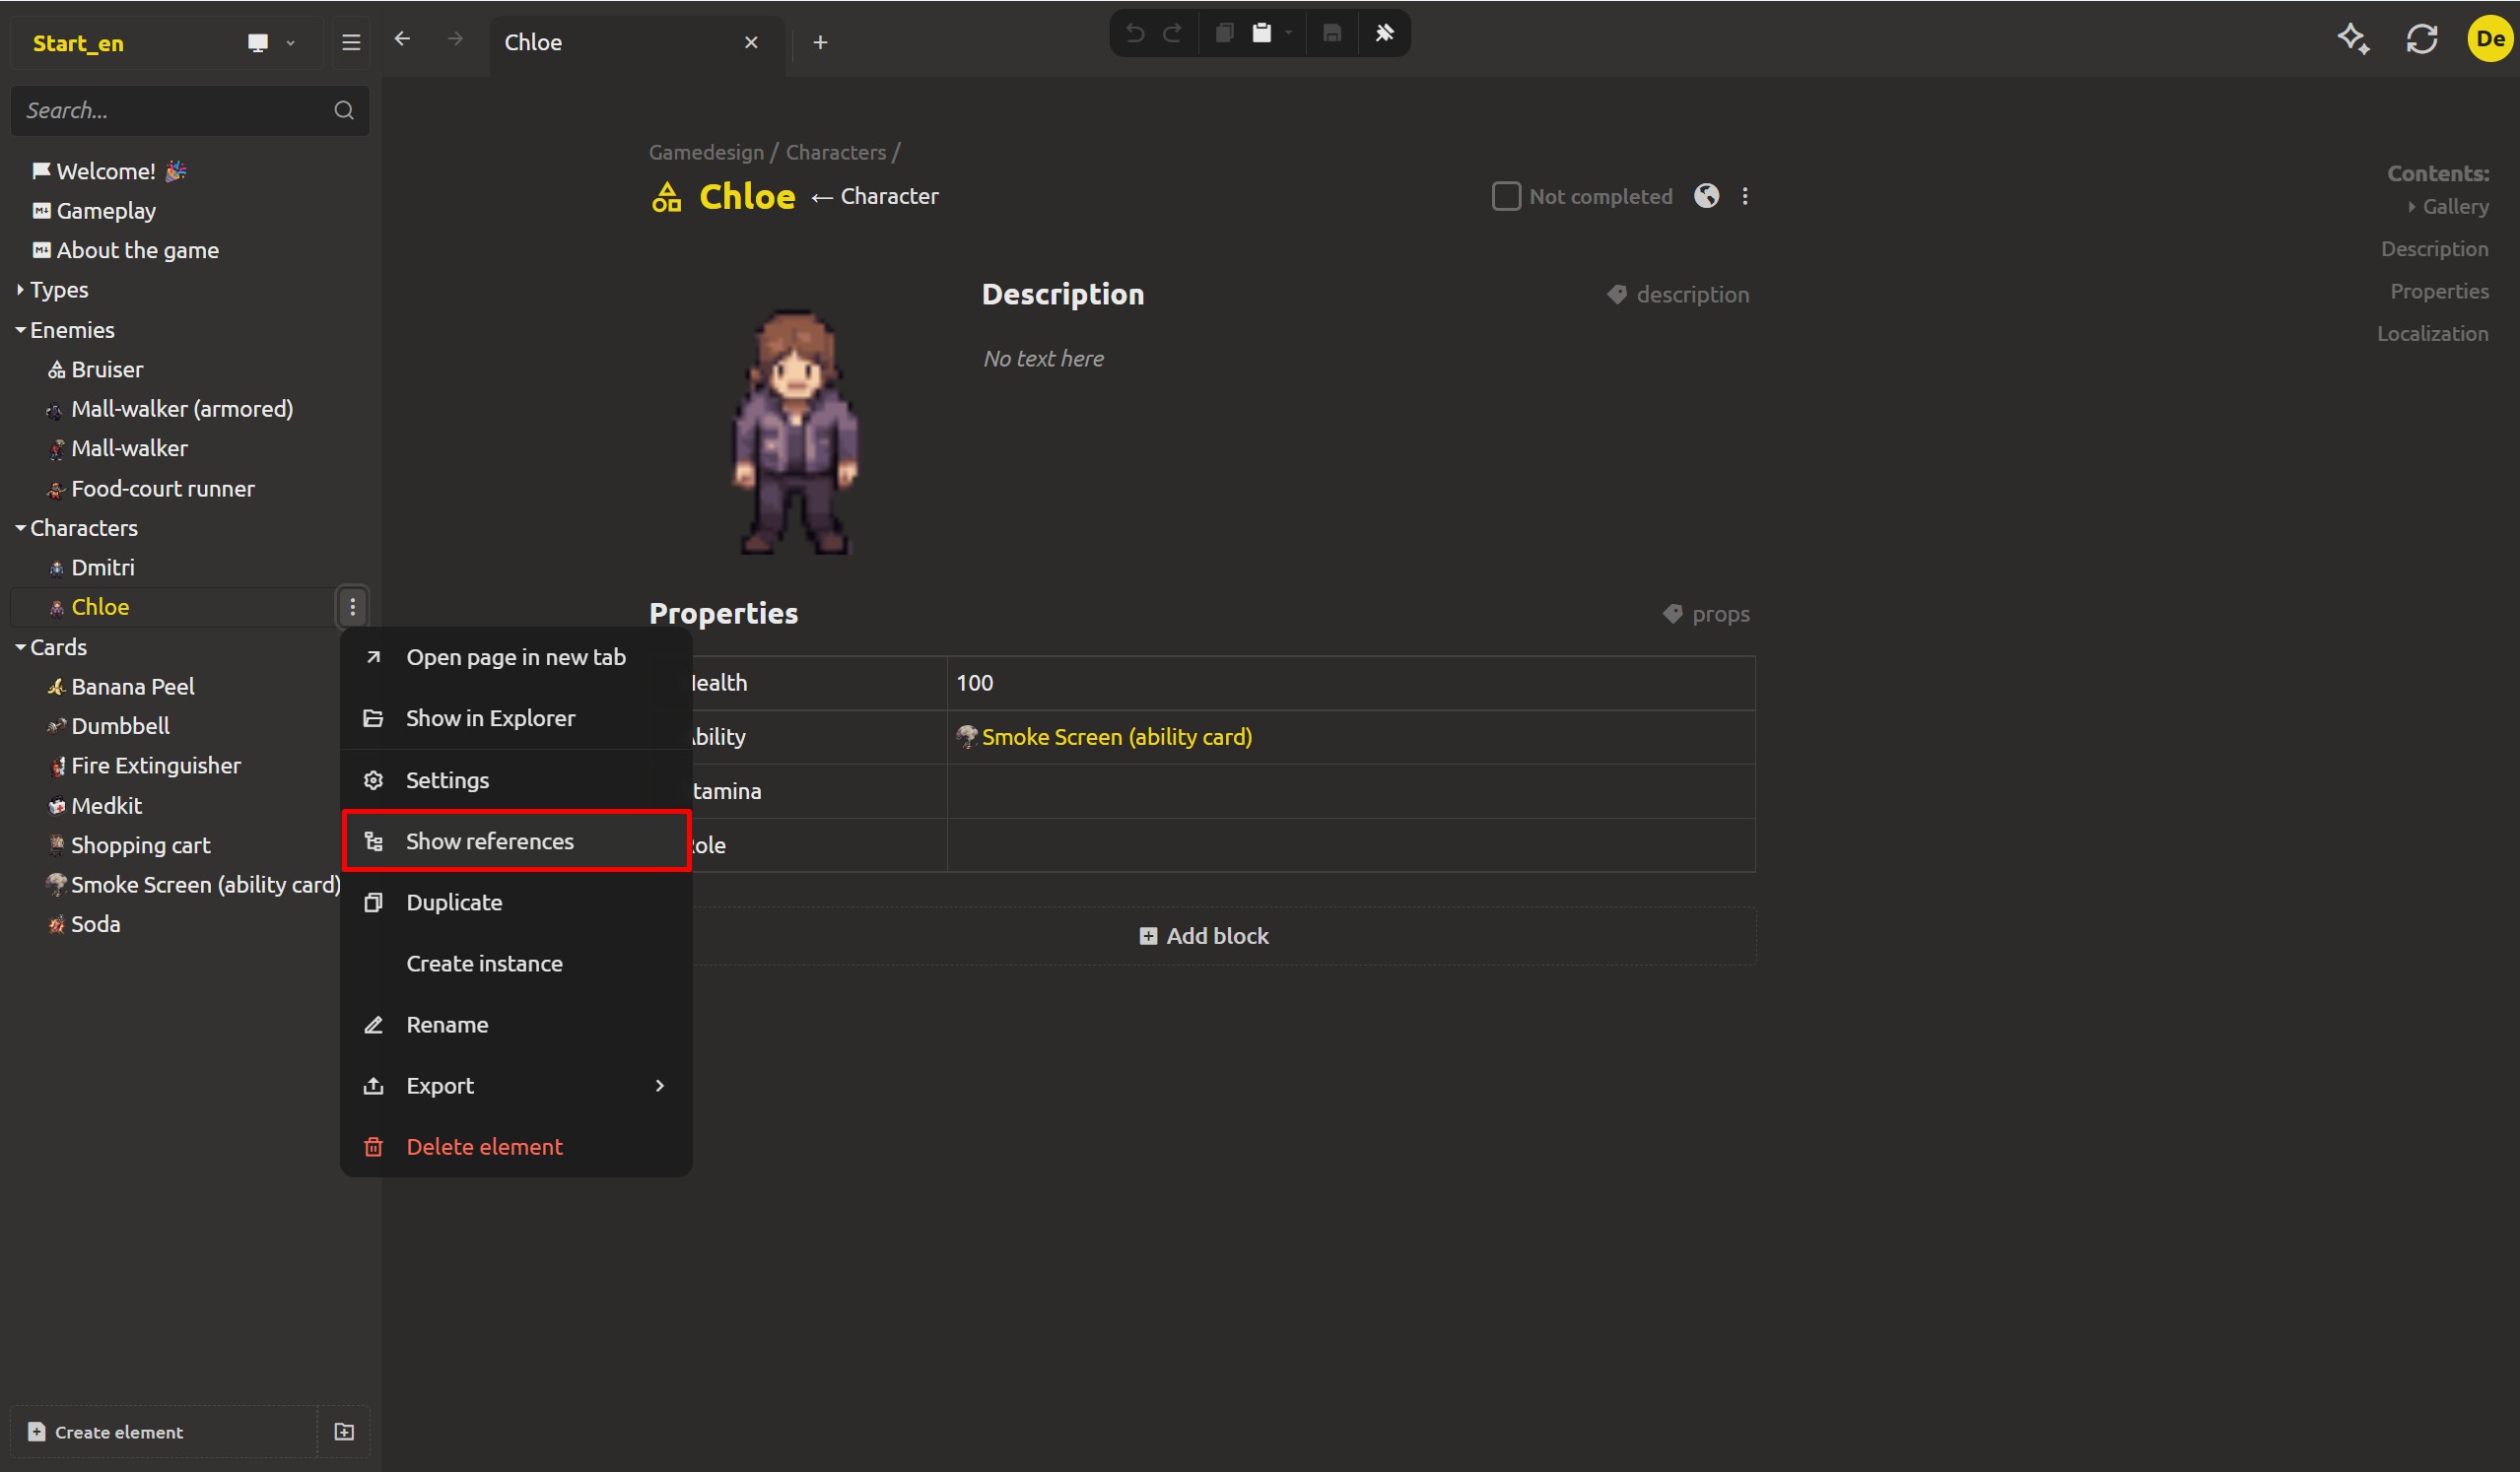The width and height of the screenshot is (2520, 1472).
Task: Click the new folder icon at bottom
Action: coord(344,1432)
